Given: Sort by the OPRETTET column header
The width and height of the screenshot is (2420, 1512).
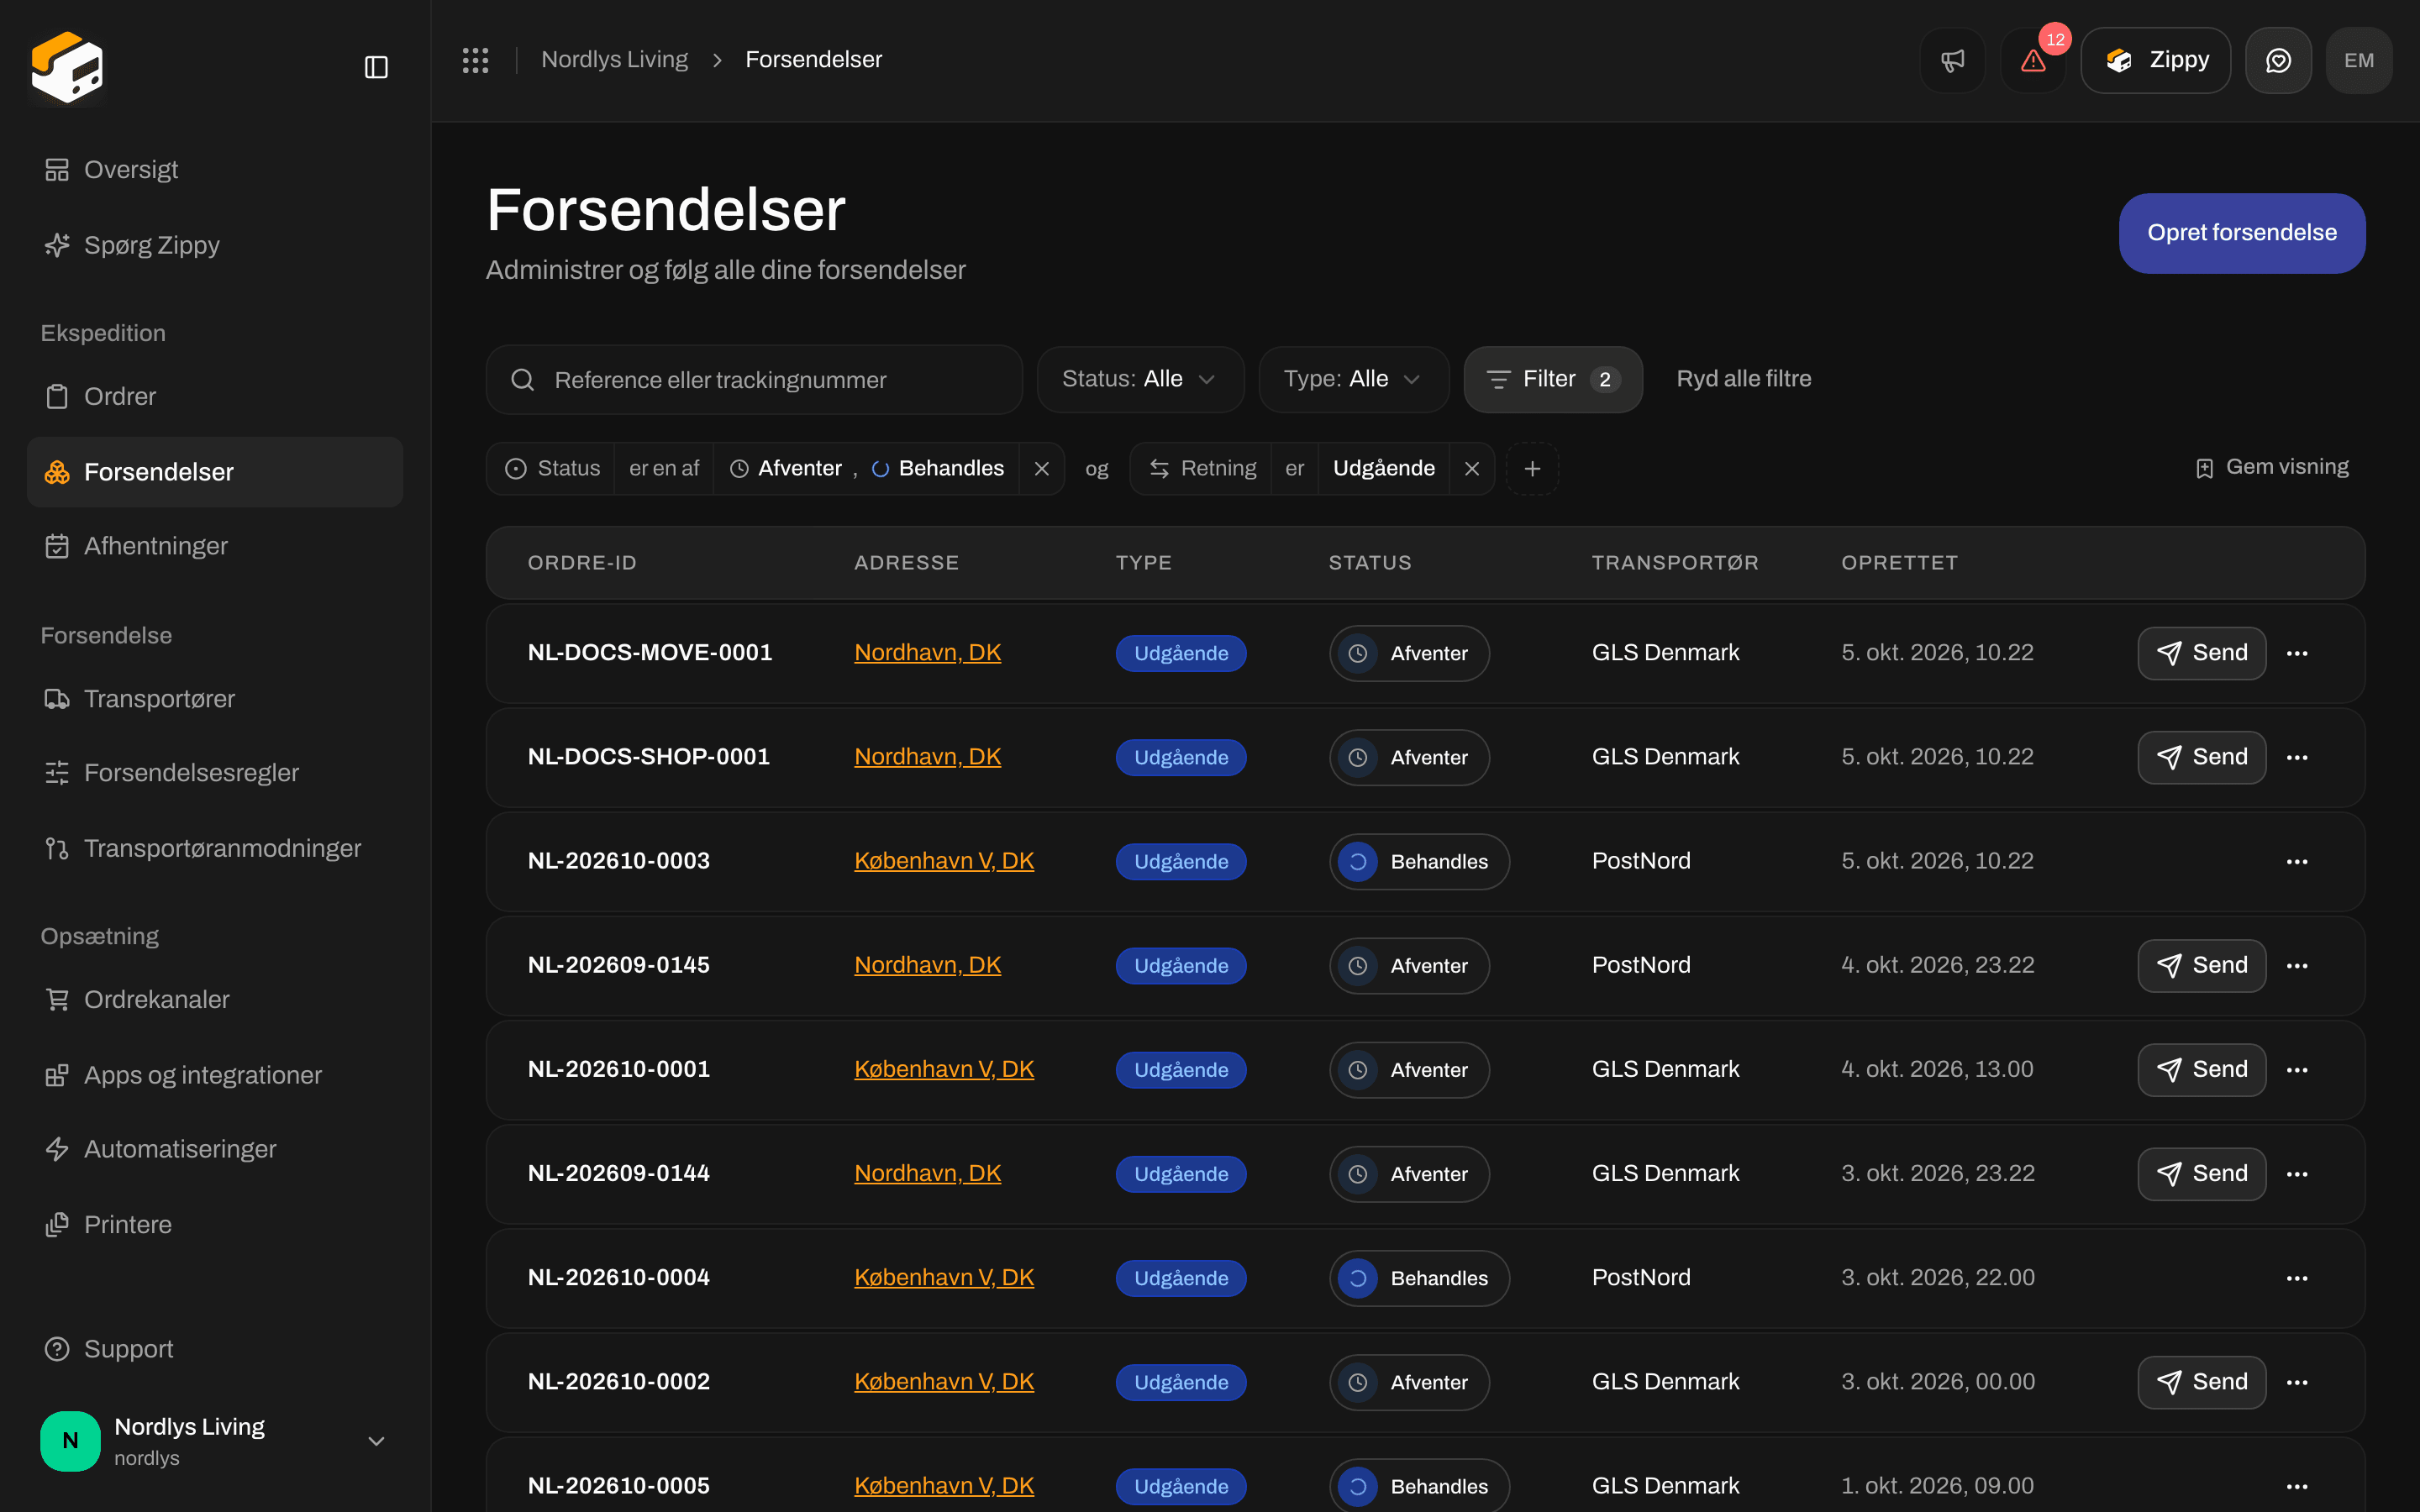Looking at the screenshot, I should (x=1899, y=563).
